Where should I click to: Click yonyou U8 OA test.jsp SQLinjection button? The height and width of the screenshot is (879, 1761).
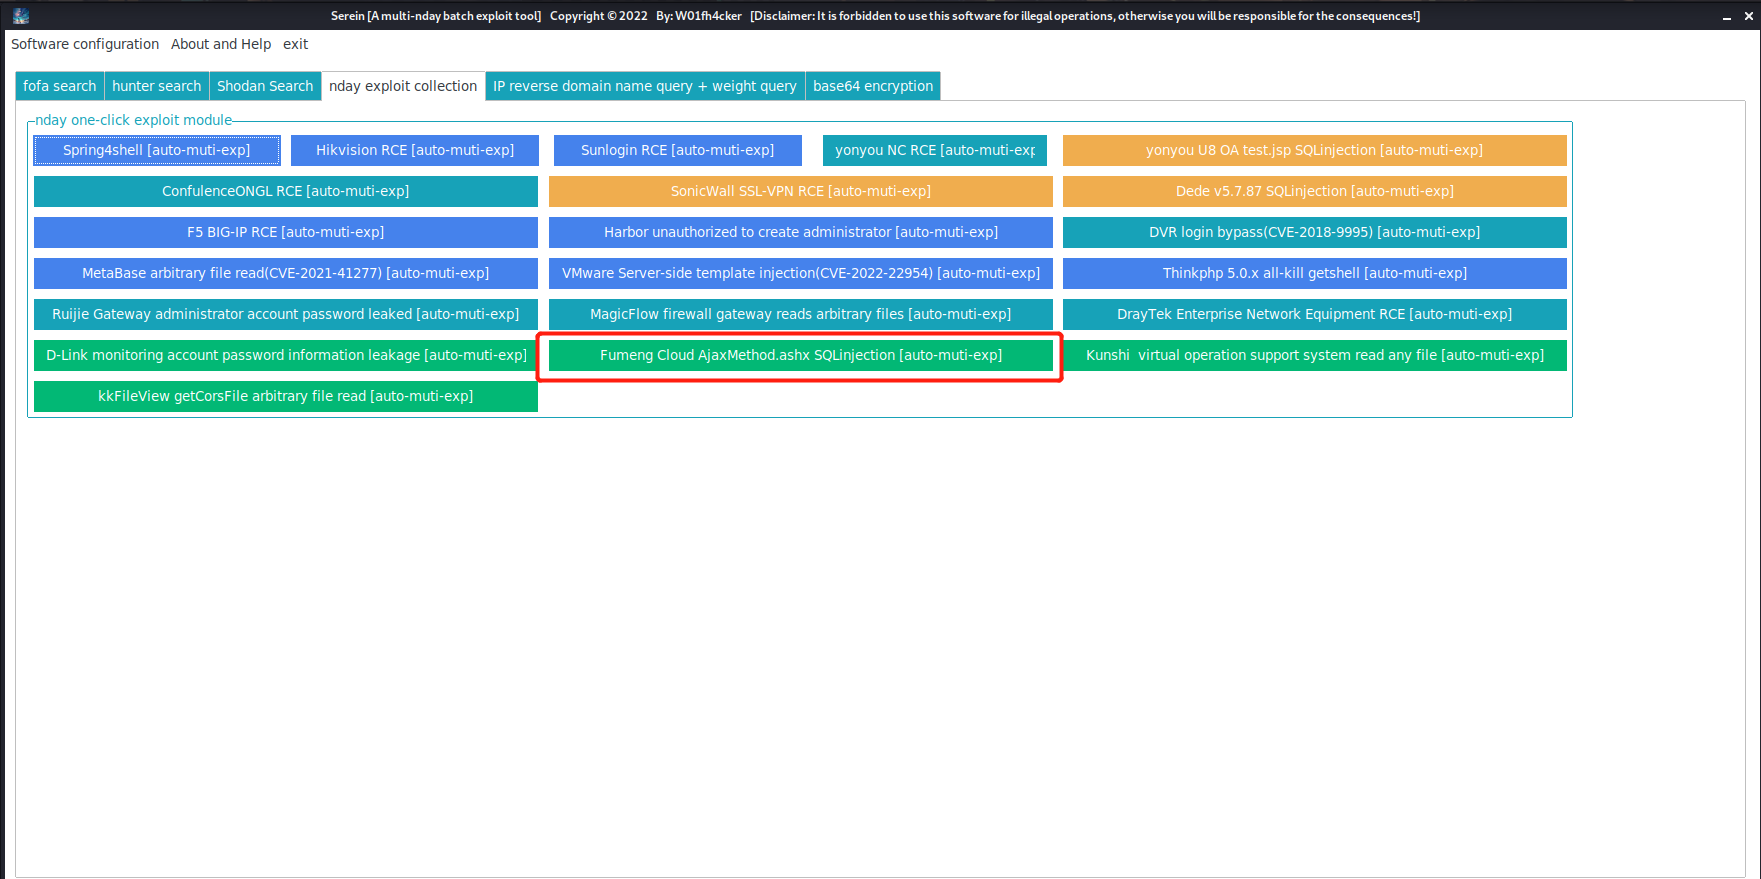[x=1314, y=150]
